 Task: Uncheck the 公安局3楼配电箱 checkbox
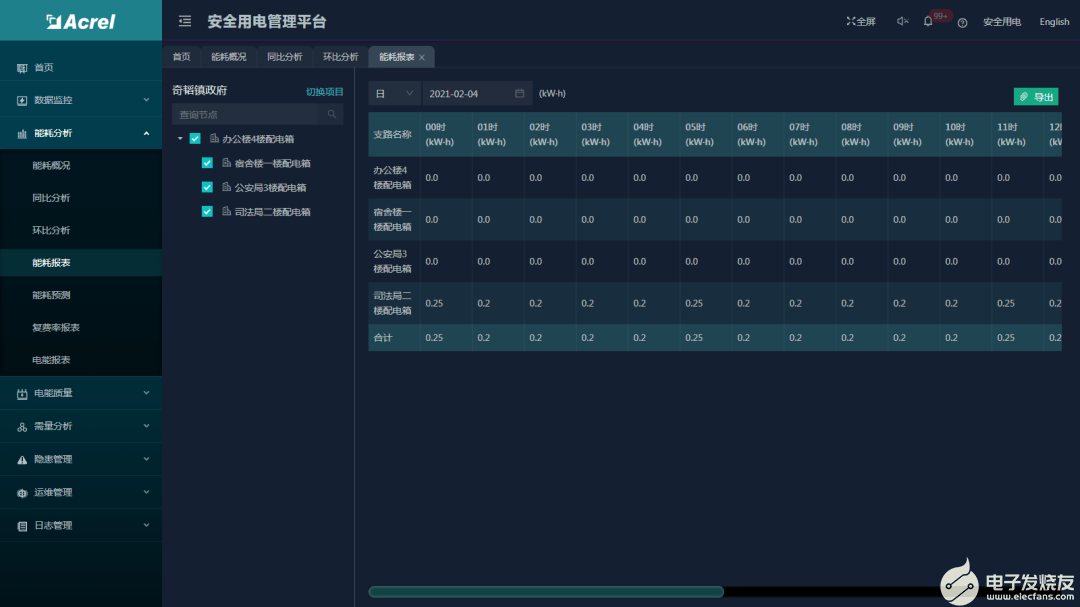(x=207, y=187)
